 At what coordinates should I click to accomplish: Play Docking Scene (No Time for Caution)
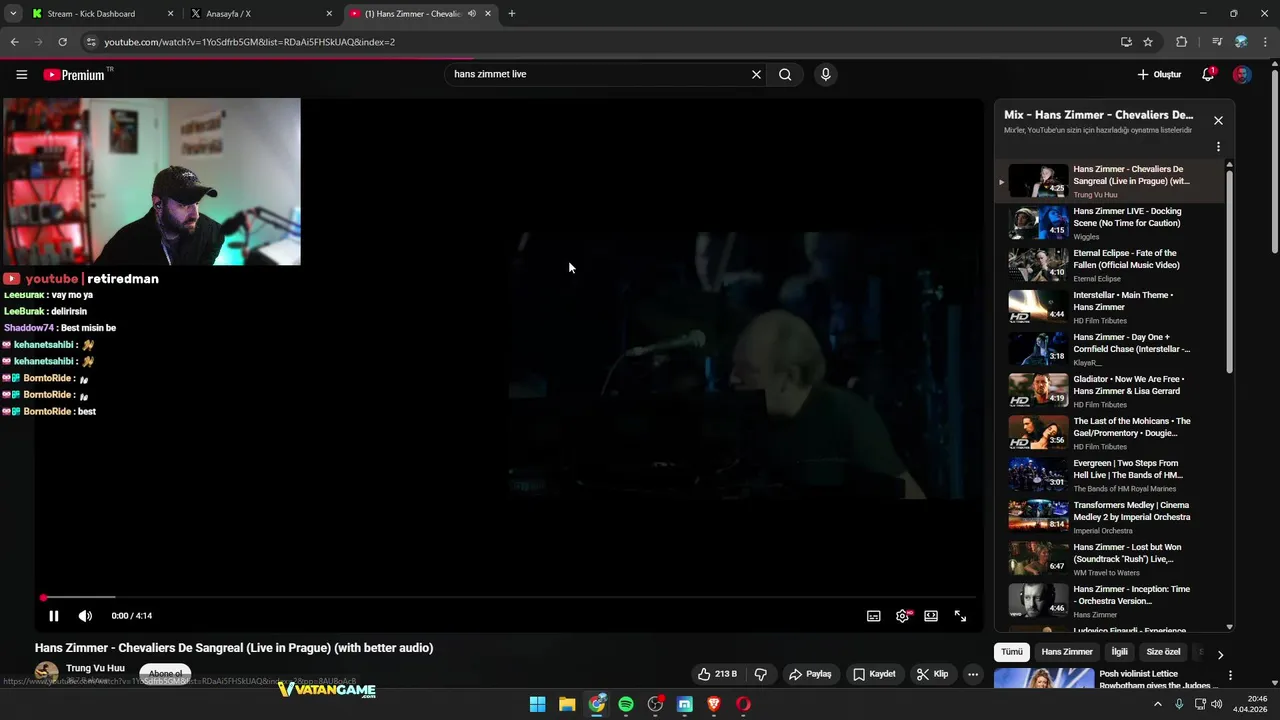[1109, 222]
